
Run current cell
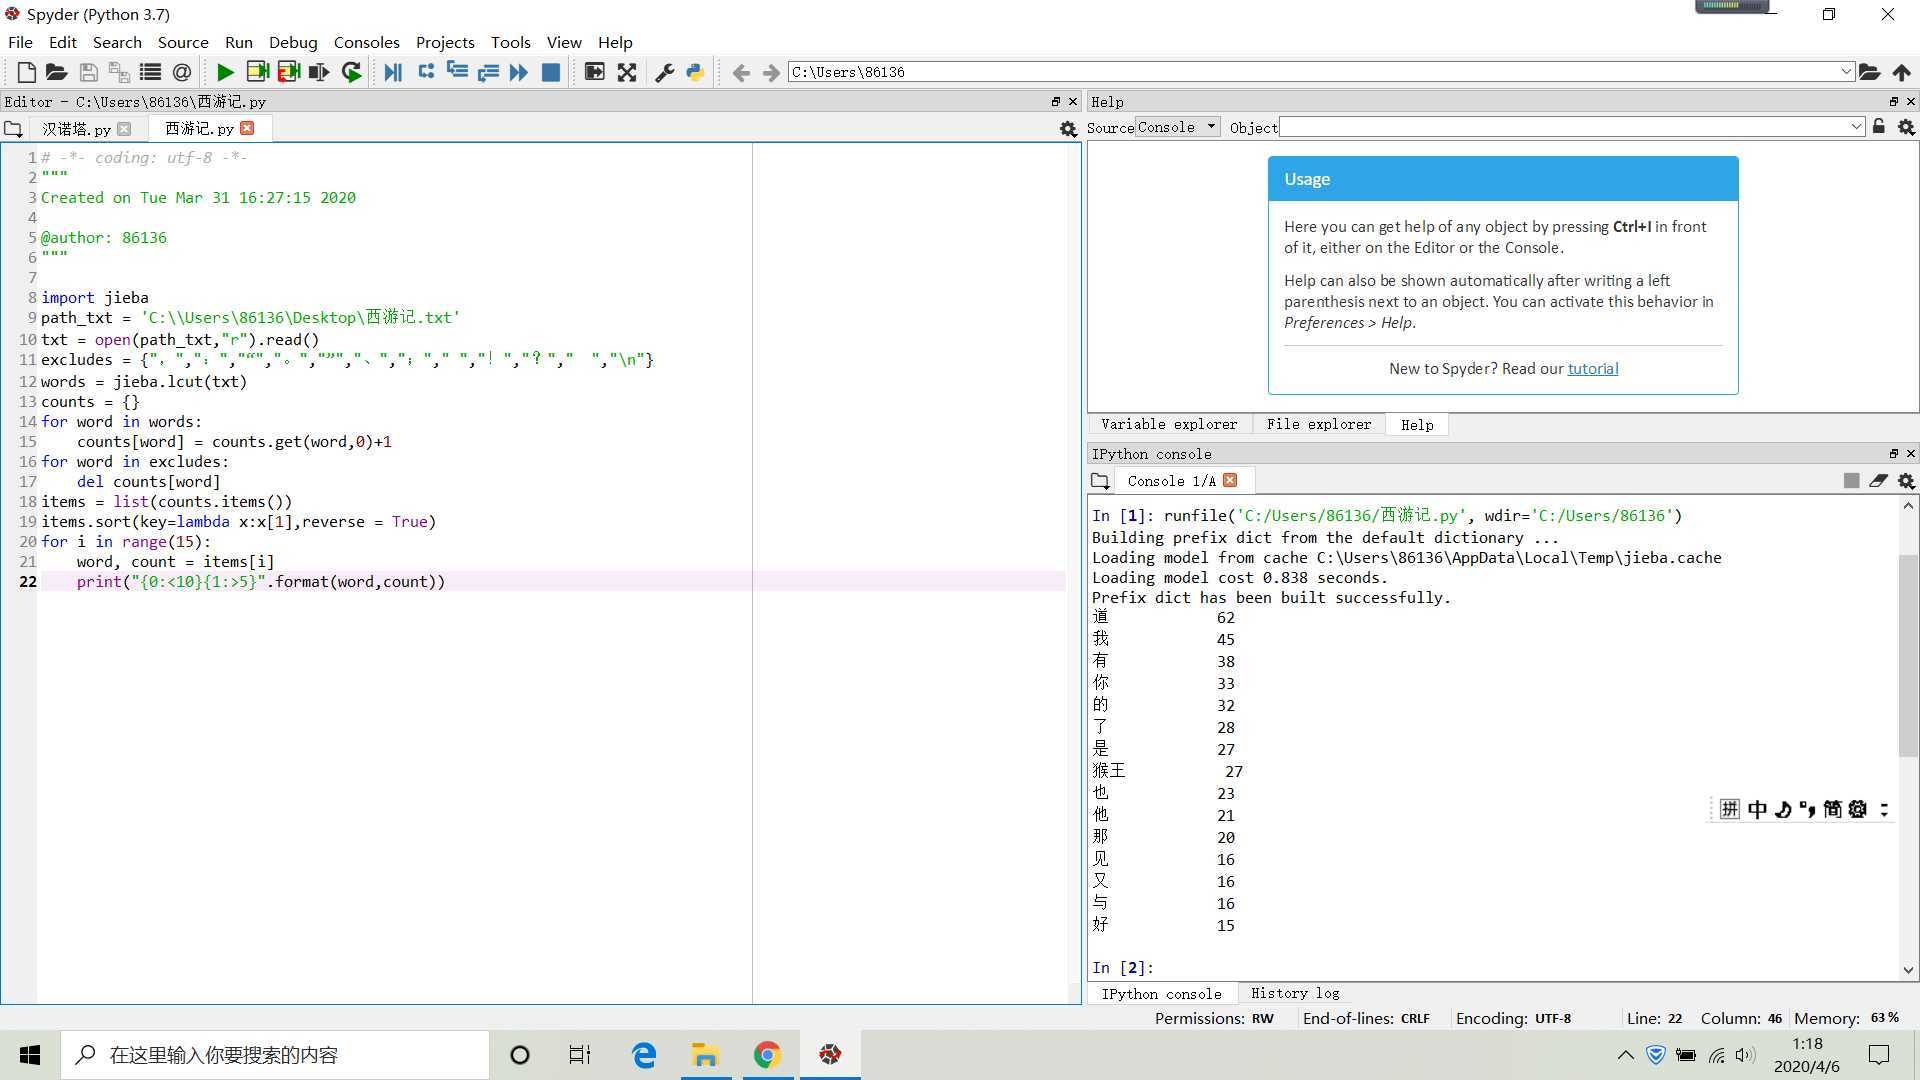pyautogui.click(x=257, y=72)
